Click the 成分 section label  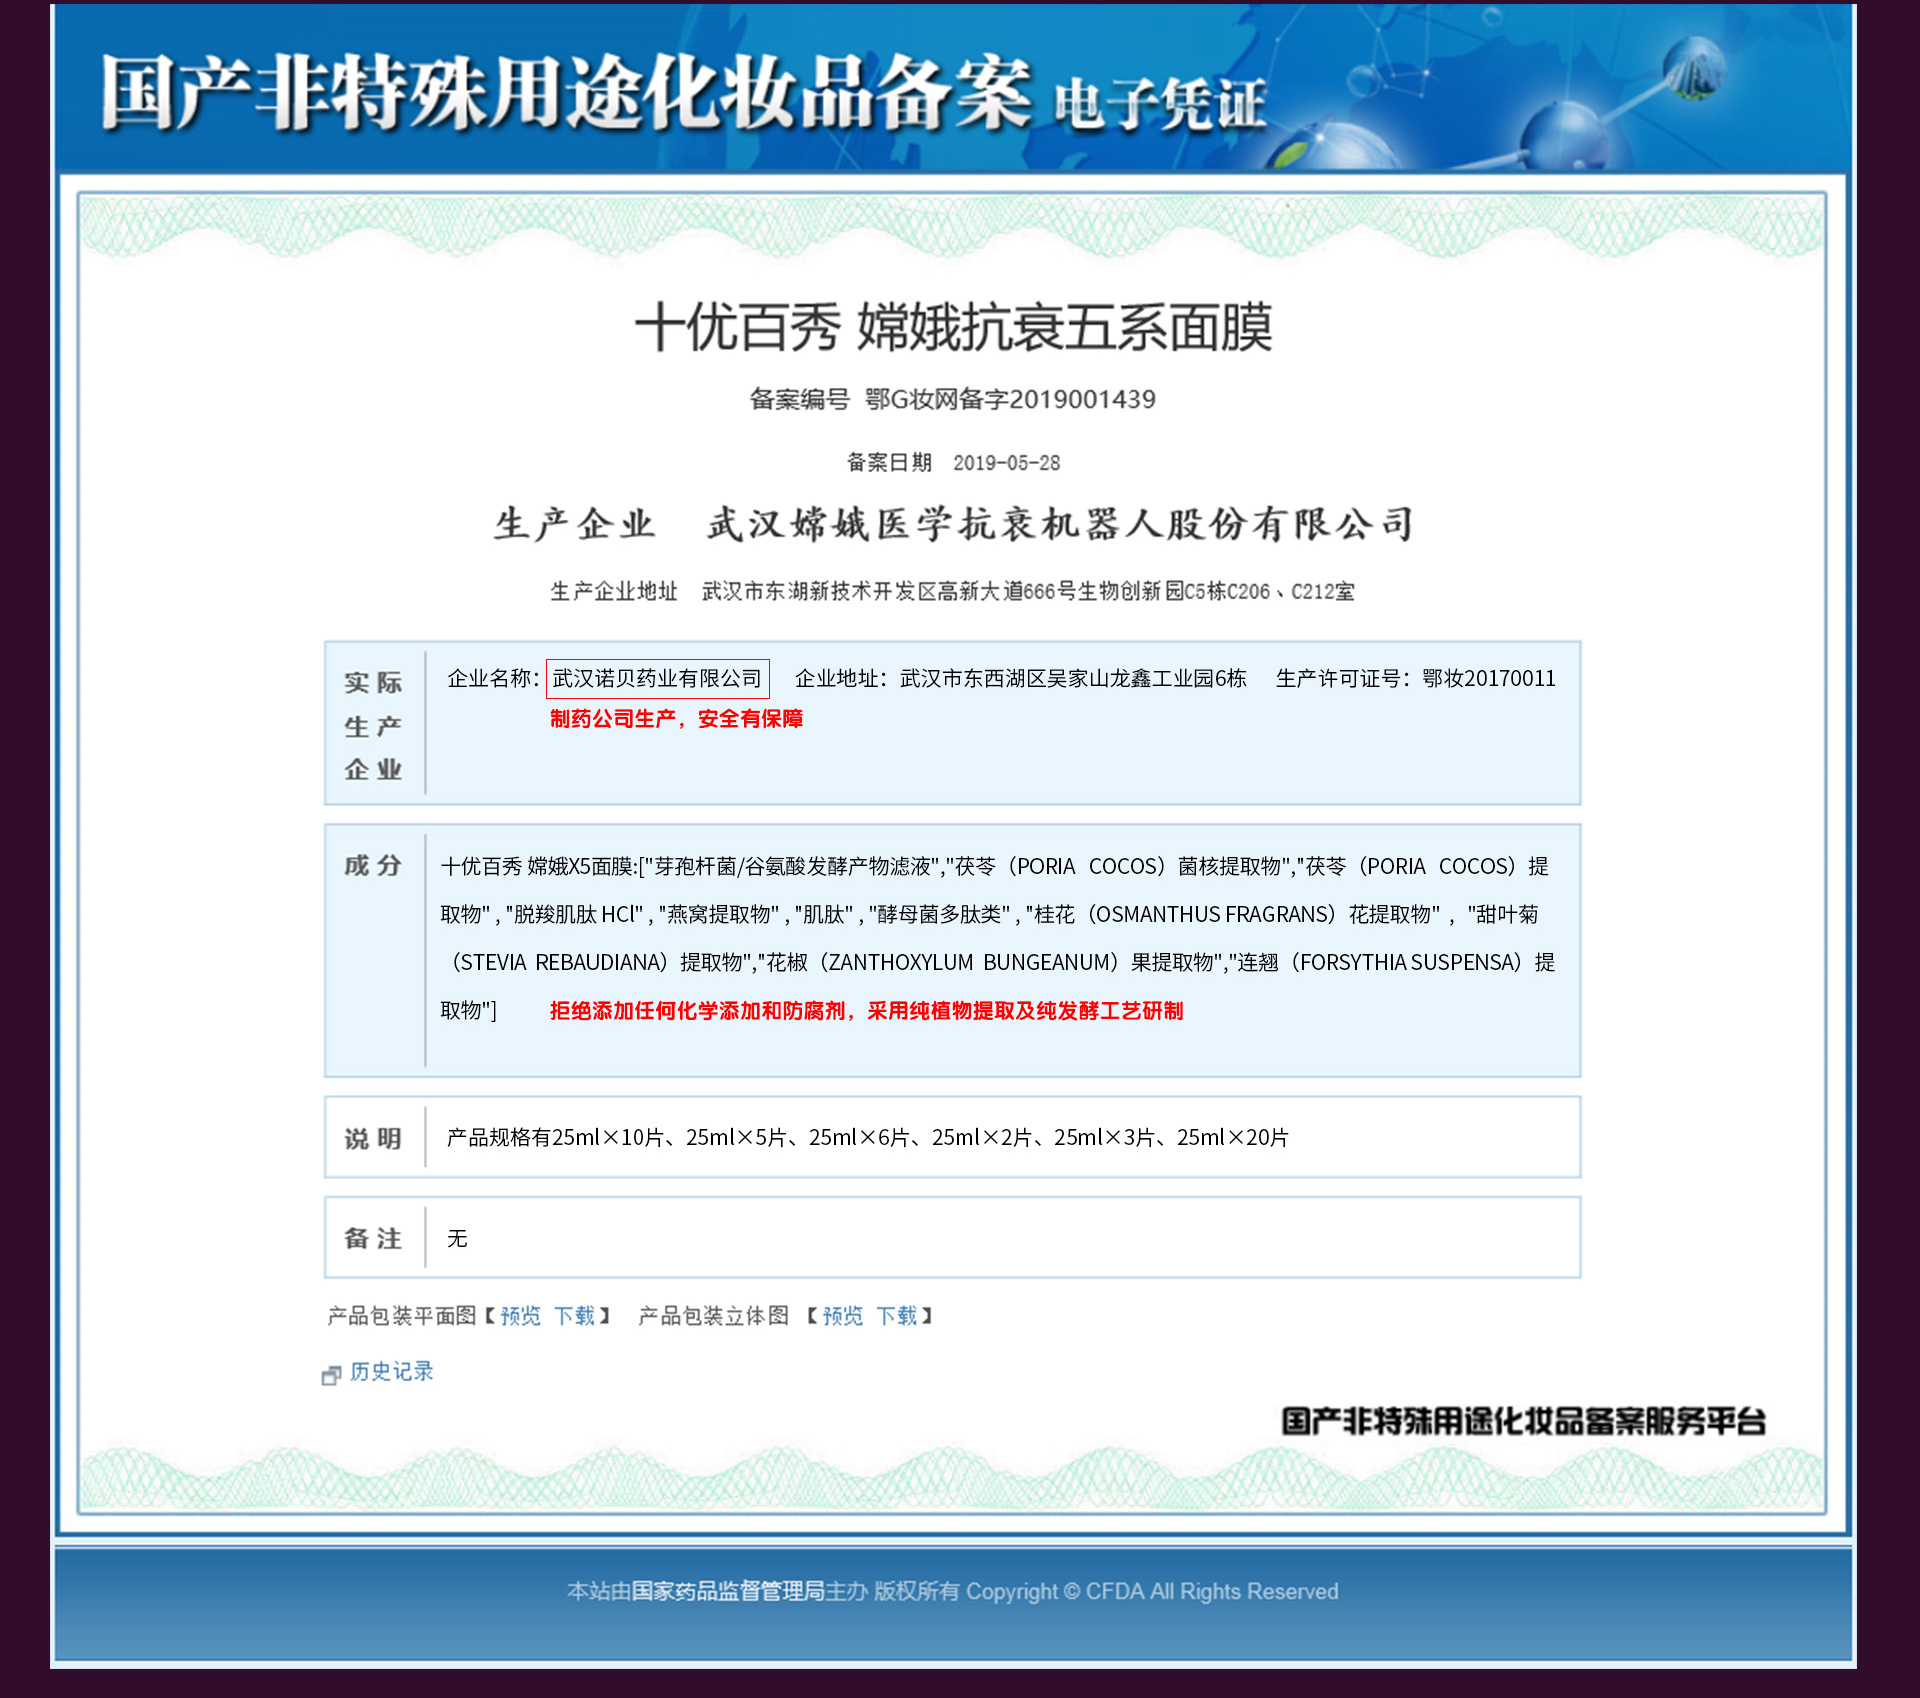point(373,865)
